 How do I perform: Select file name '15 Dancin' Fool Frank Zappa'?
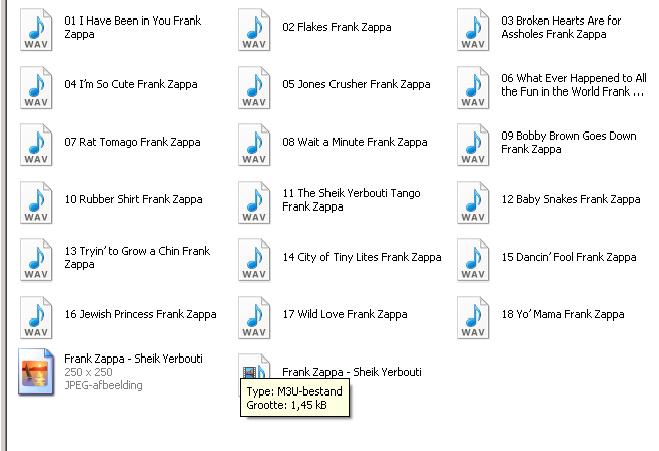pos(569,257)
